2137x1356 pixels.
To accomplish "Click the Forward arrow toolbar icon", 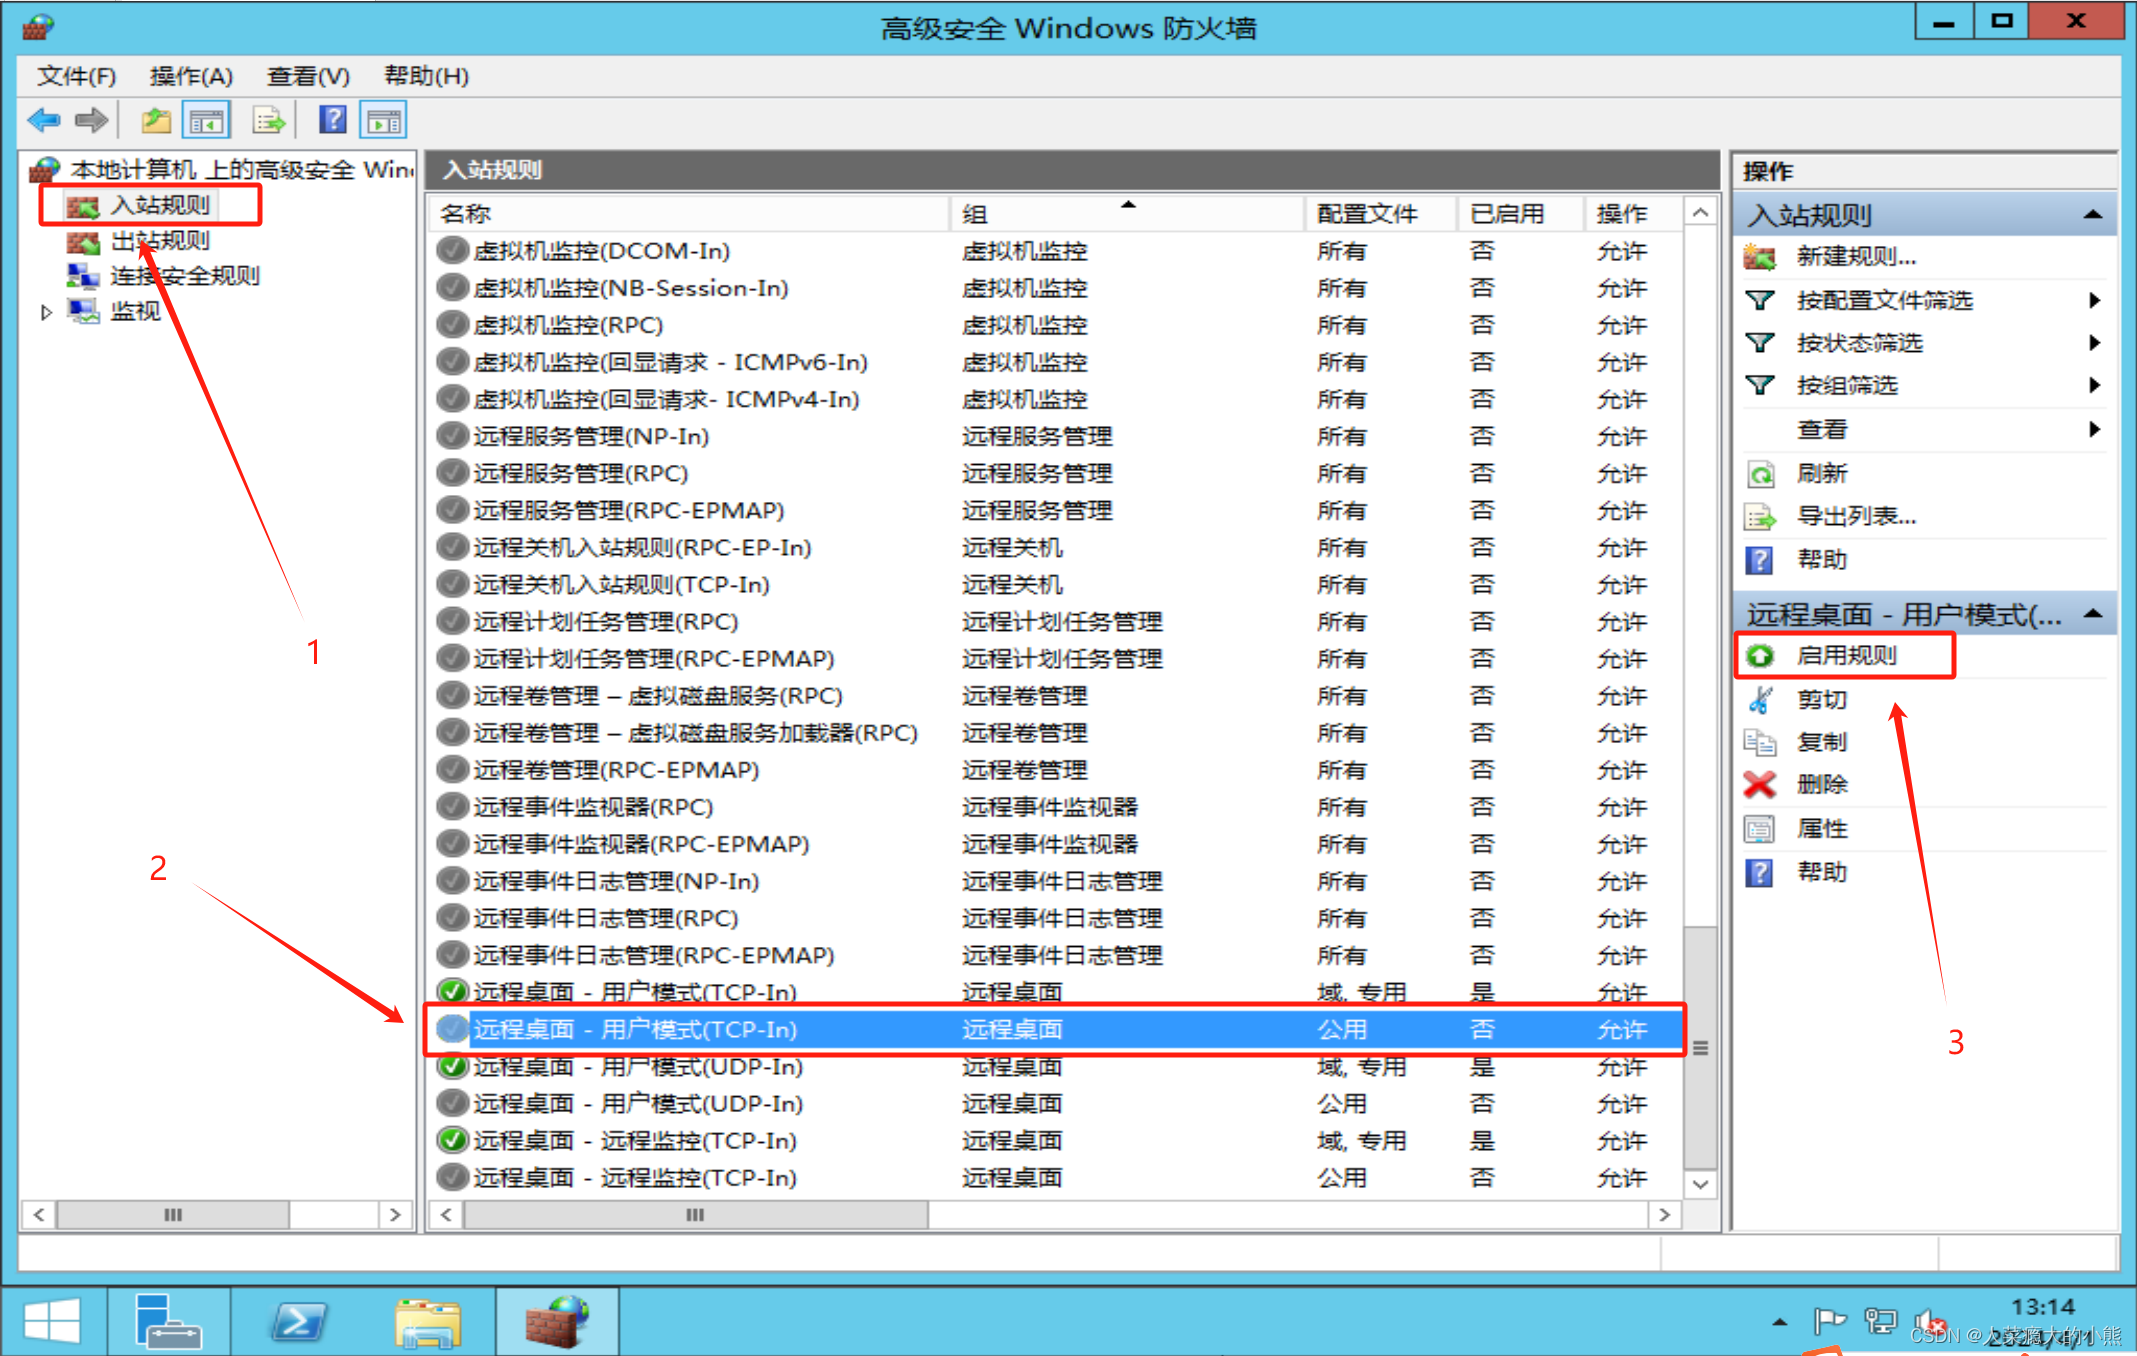I will click(x=91, y=121).
